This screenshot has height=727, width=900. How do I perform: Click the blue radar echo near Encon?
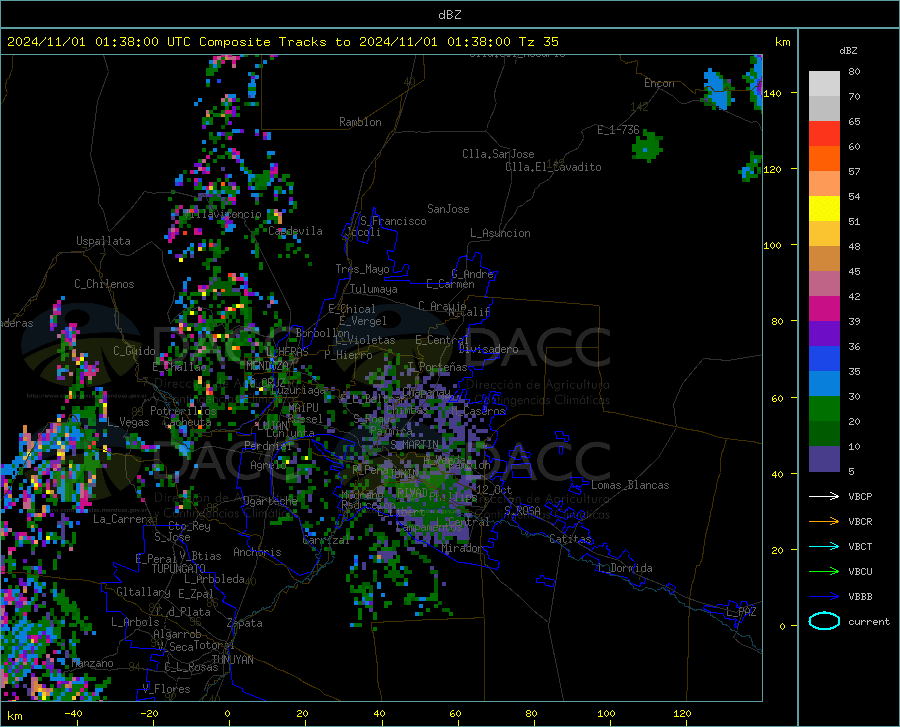pyautogui.click(x=717, y=89)
